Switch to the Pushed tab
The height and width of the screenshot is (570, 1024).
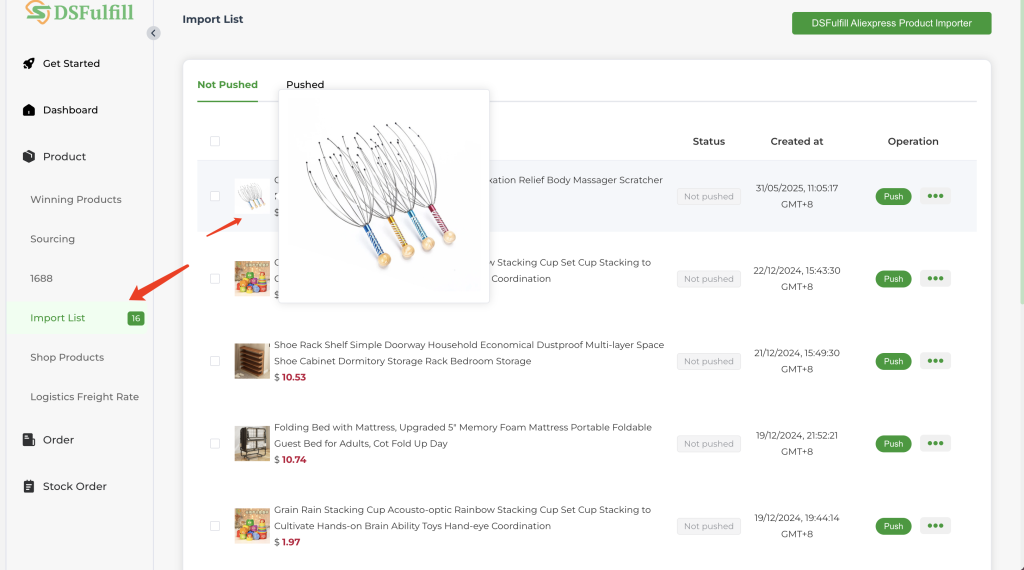pos(305,85)
